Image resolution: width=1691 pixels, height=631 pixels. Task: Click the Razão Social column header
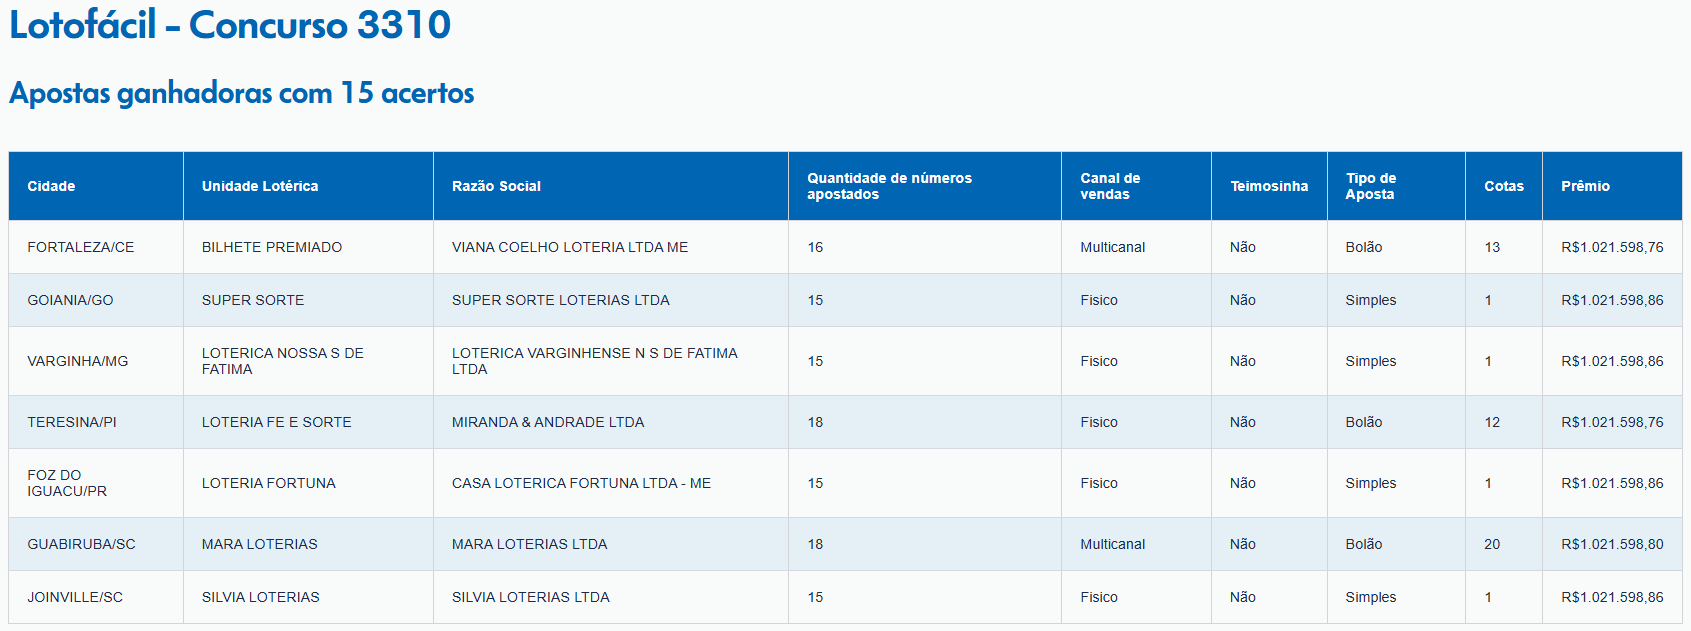(611, 186)
